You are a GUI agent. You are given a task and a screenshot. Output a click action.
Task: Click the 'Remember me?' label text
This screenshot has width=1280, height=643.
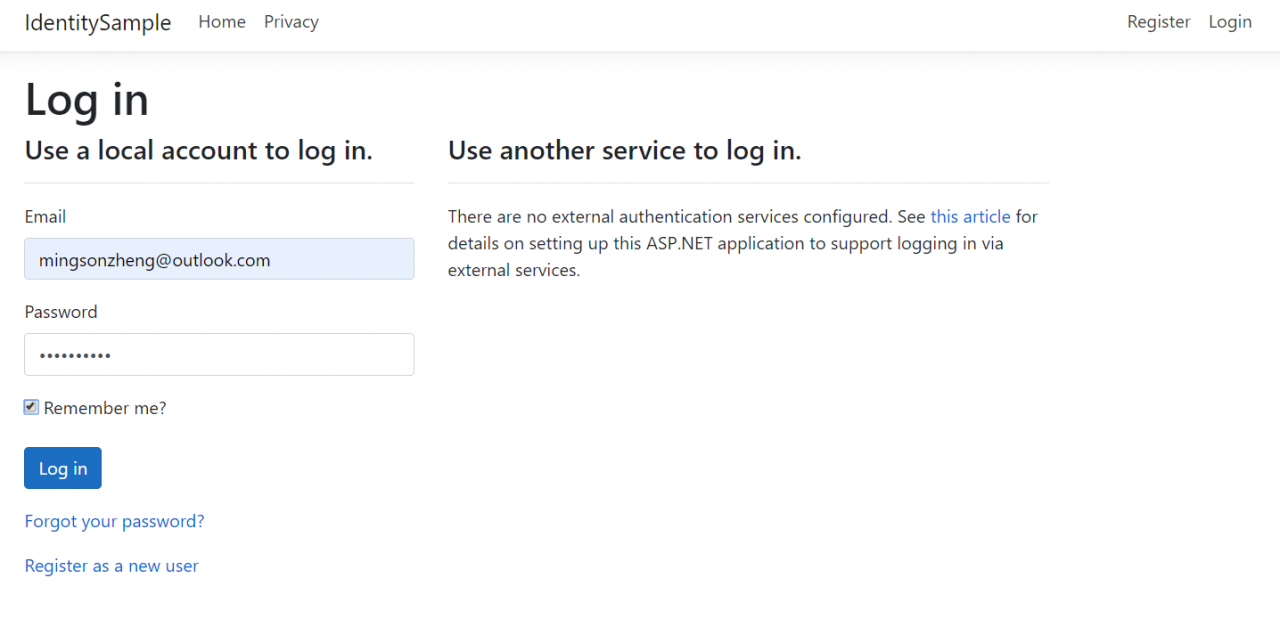coord(105,408)
